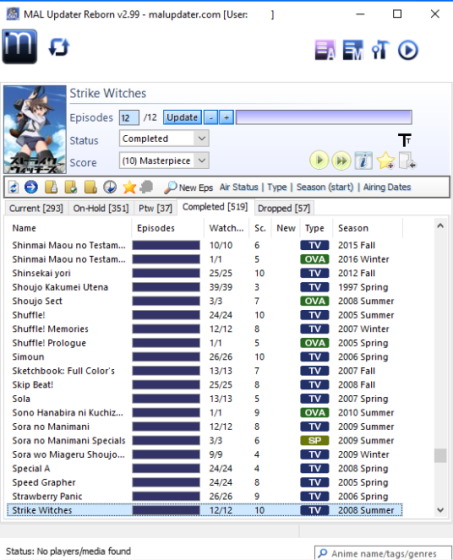Select the Shuffle! Memories row
This screenshot has width=453, height=560.
(x=204, y=329)
